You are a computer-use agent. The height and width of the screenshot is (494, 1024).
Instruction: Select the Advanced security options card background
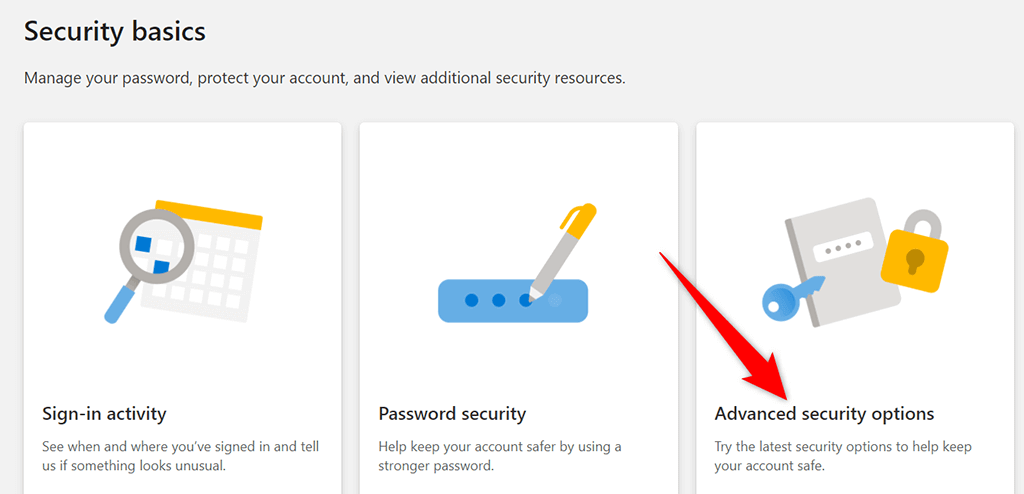pyautogui.click(x=855, y=308)
